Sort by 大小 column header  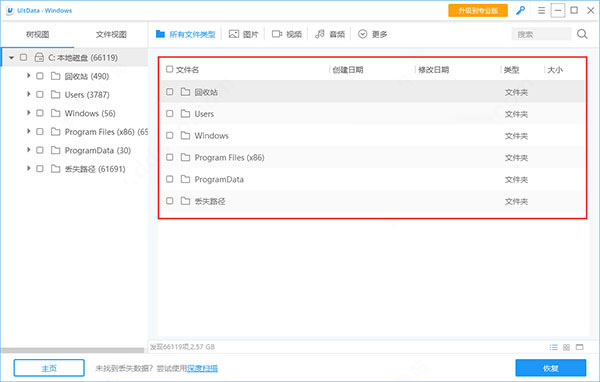pos(555,70)
